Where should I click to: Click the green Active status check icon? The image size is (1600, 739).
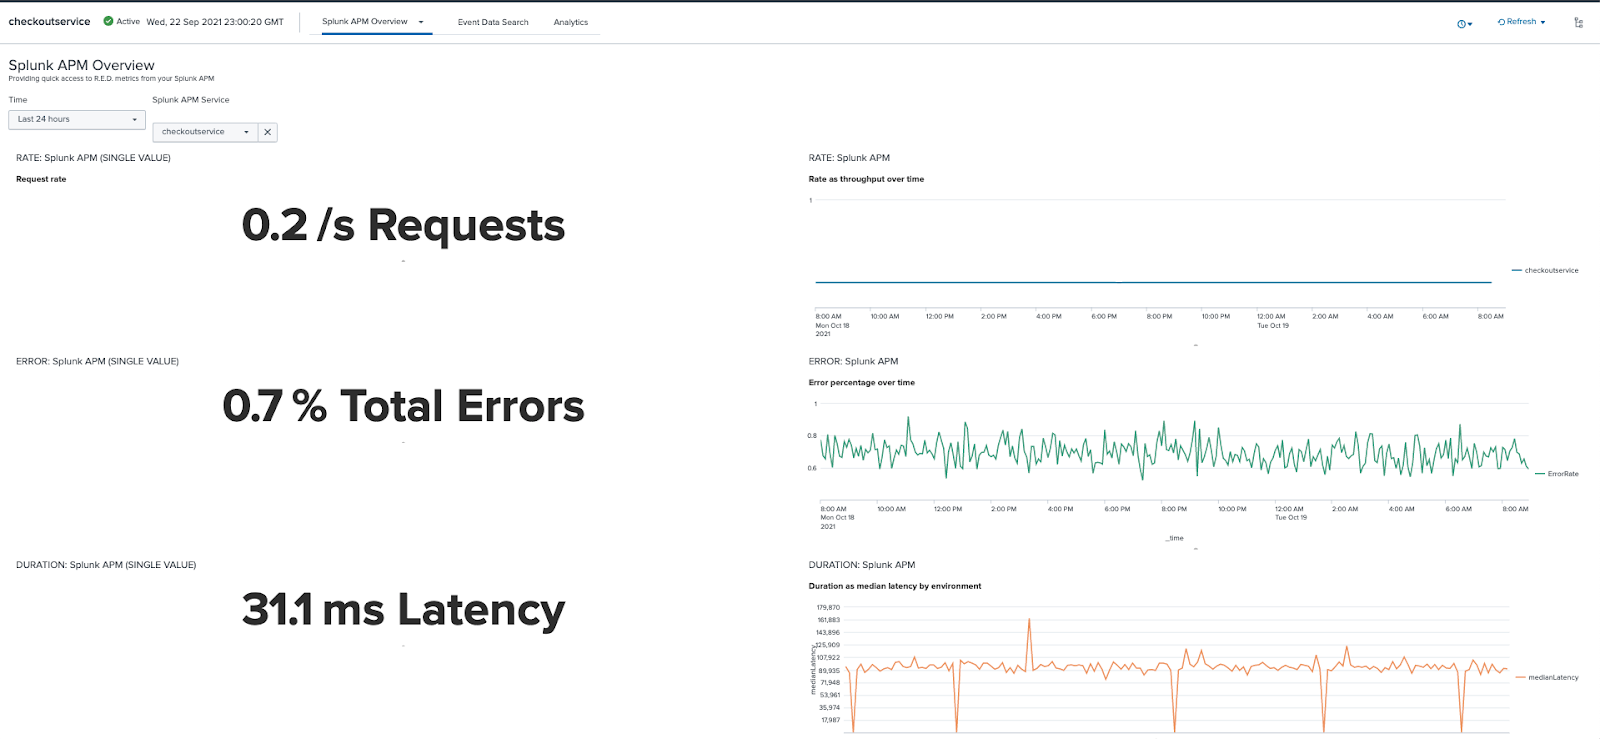(108, 21)
